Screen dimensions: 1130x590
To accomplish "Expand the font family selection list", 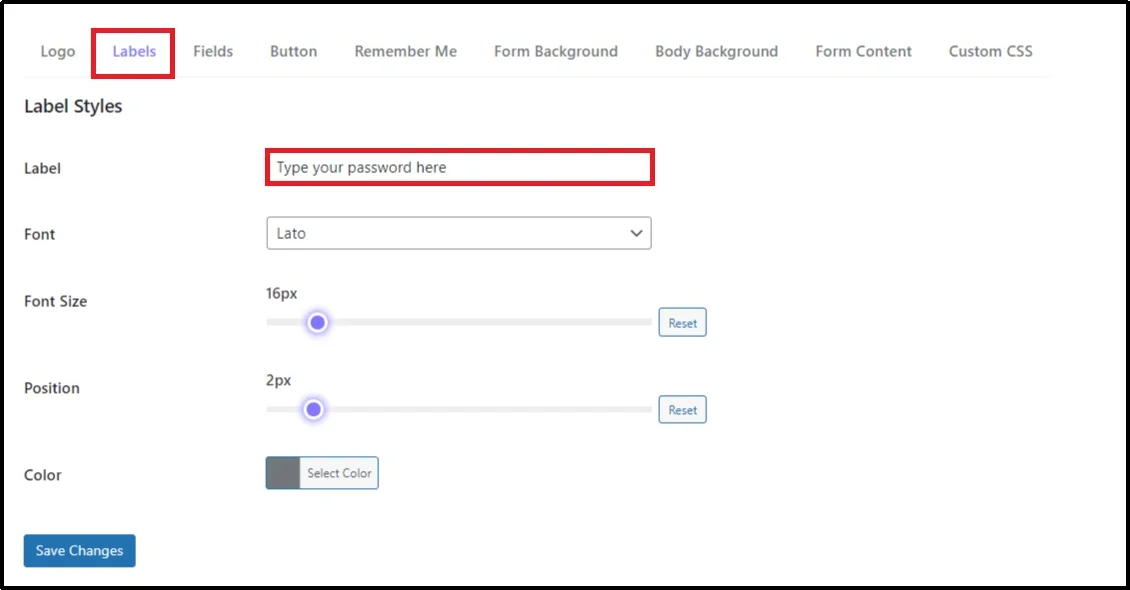I will tap(459, 232).
